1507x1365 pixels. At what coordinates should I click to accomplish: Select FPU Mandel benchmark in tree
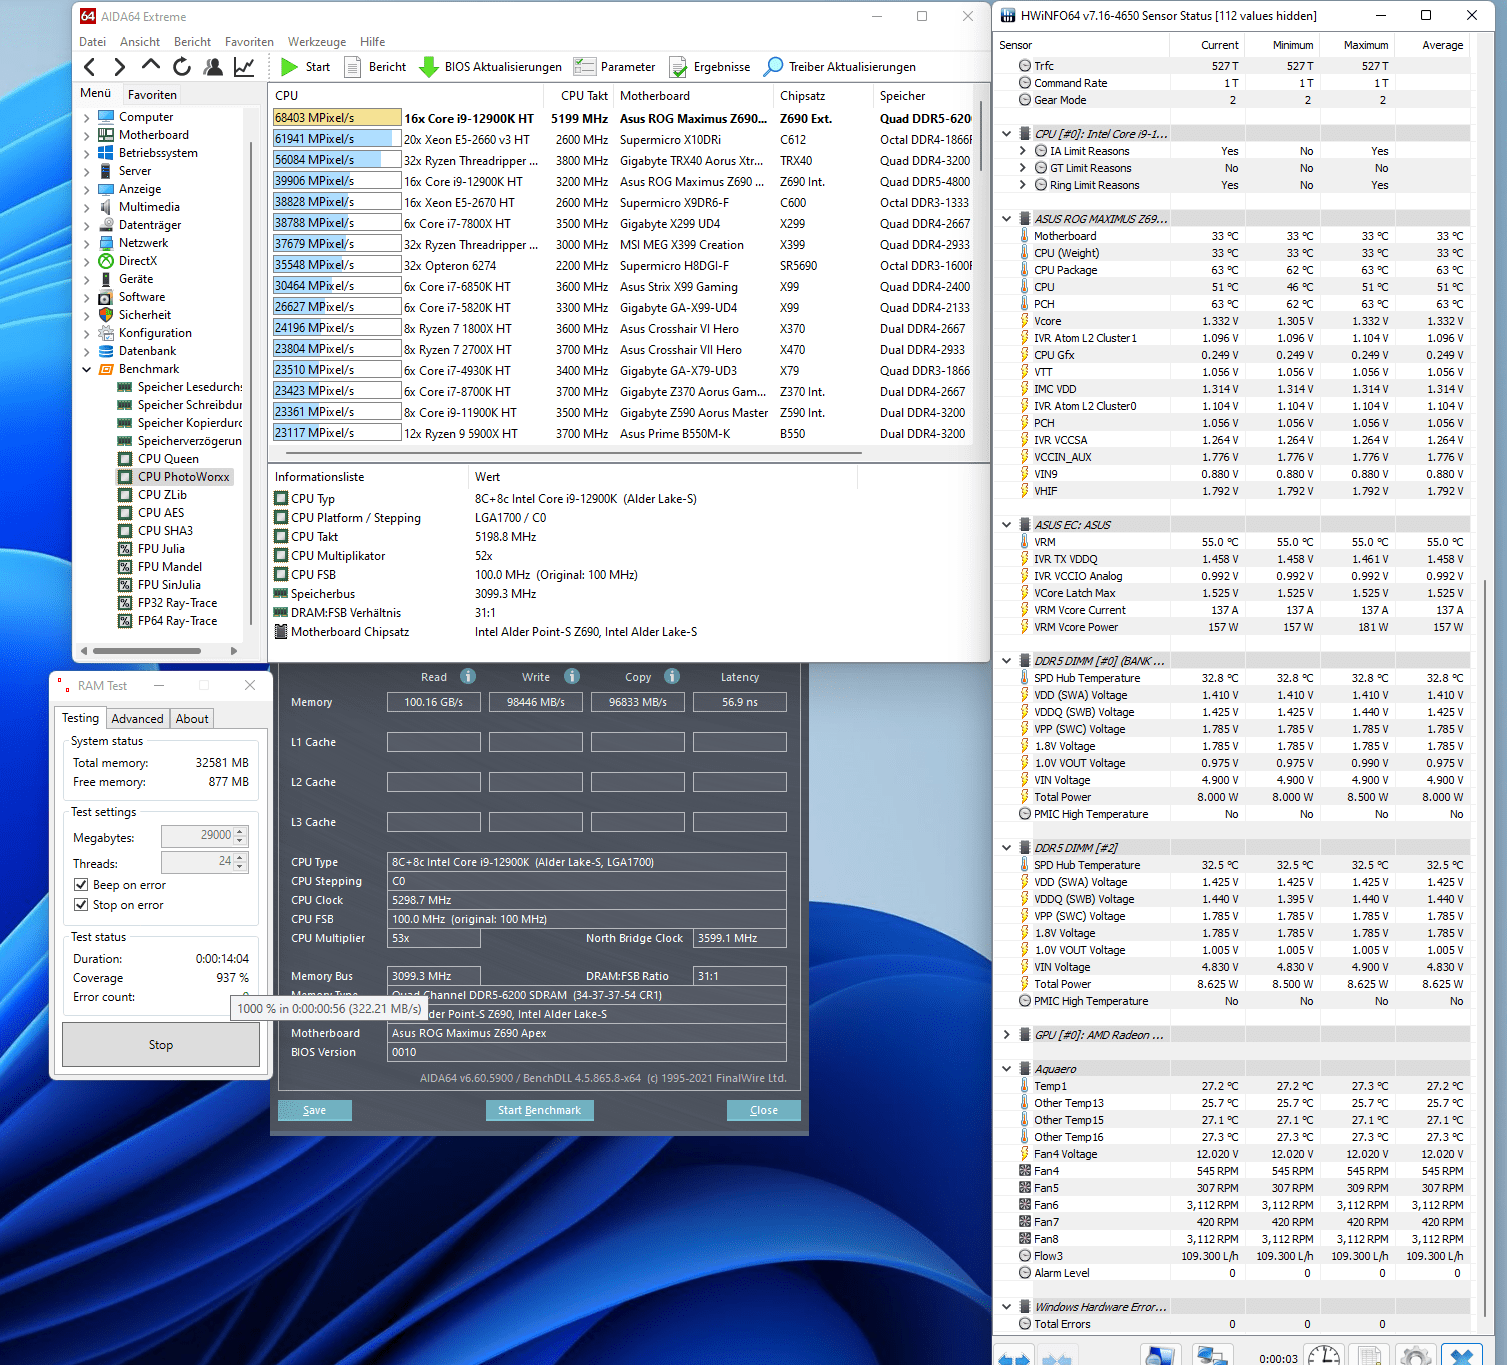tap(170, 567)
